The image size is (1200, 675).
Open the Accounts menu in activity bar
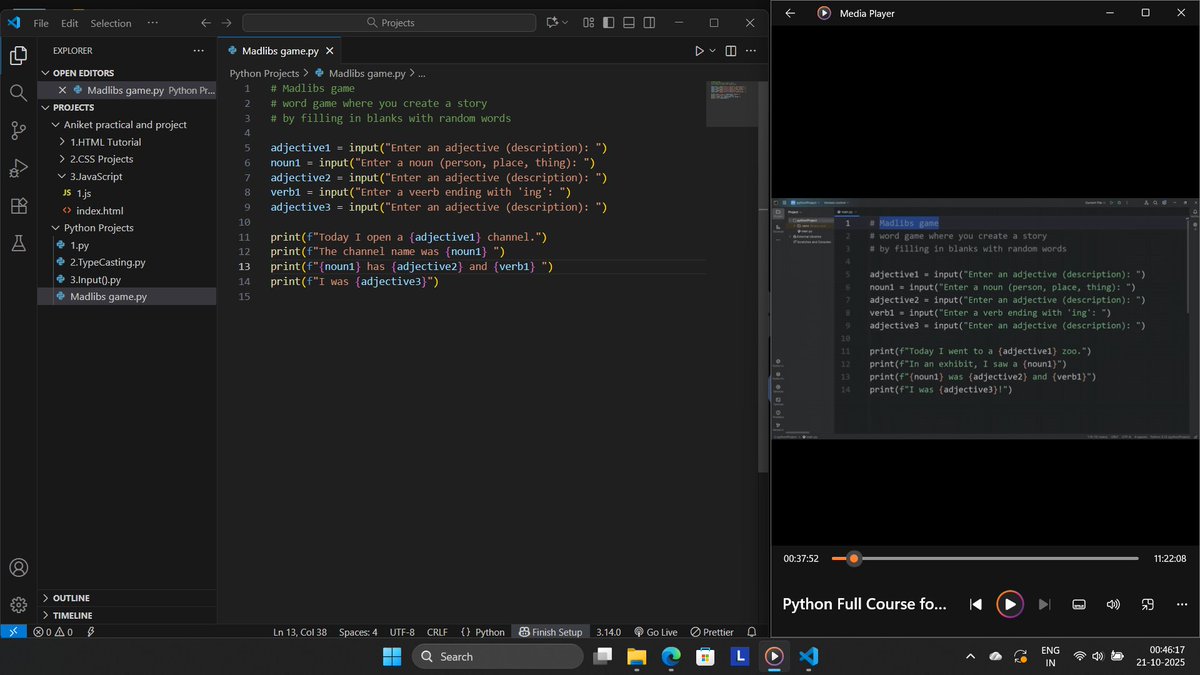(18, 568)
